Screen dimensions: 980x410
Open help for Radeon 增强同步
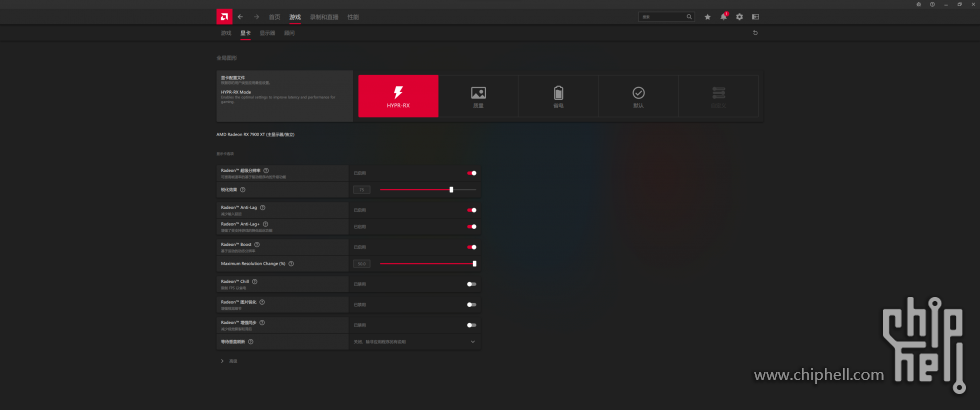(262, 322)
